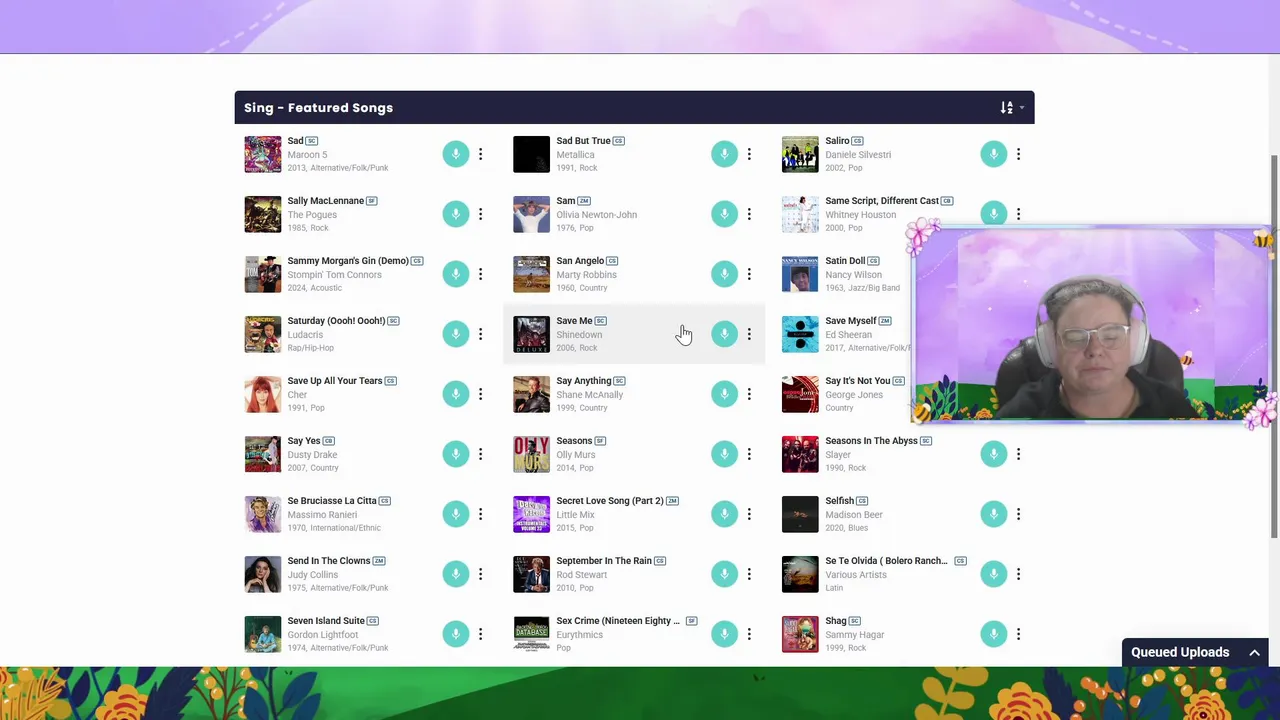Click microphone button for Sally MacLennane
The height and width of the screenshot is (720, 1280).
point(455,214)
